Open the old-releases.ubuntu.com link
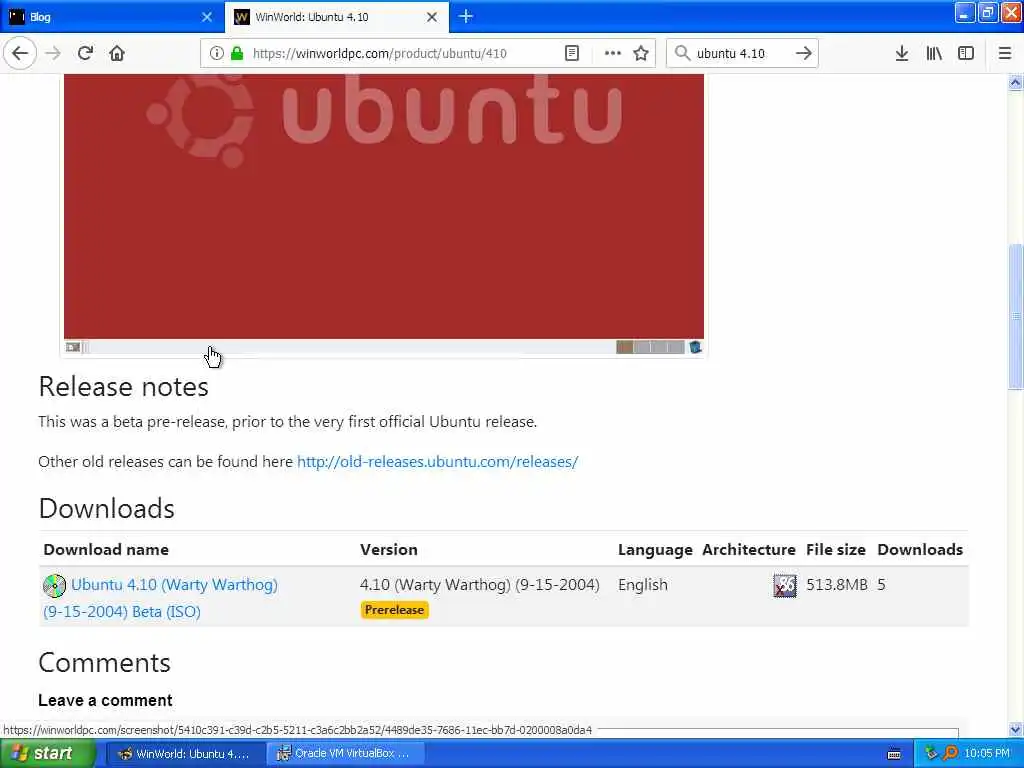 click(438, 462)
